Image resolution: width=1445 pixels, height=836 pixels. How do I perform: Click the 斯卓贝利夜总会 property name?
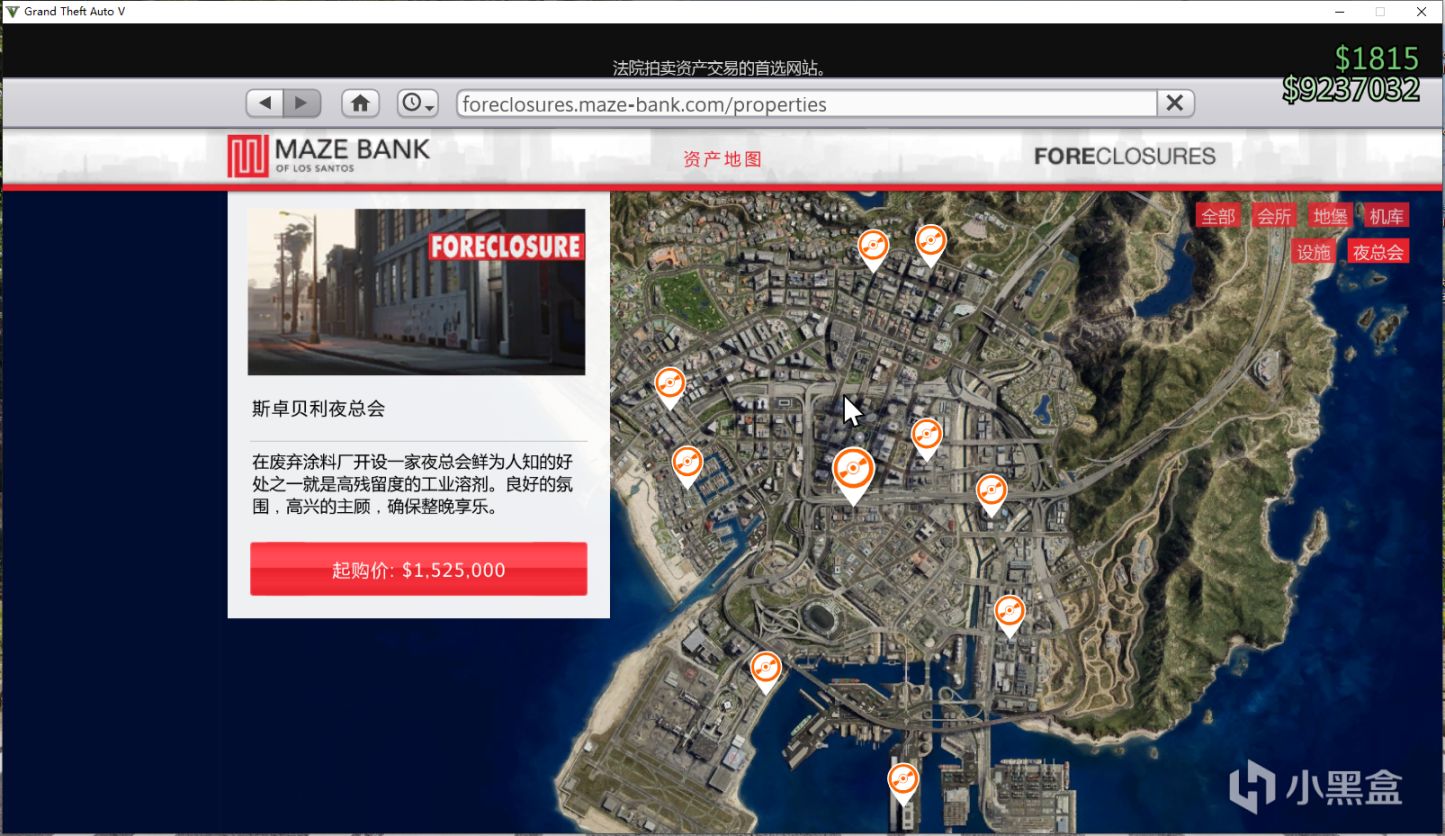pyautogui.click(x=318, y=408)
